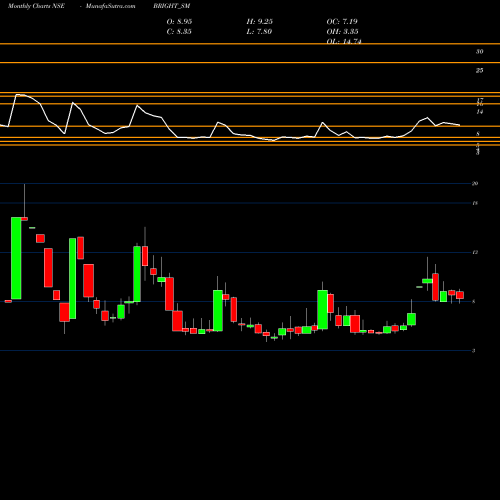
Task: Click the "25" axis label
Action: pos(479,71)
